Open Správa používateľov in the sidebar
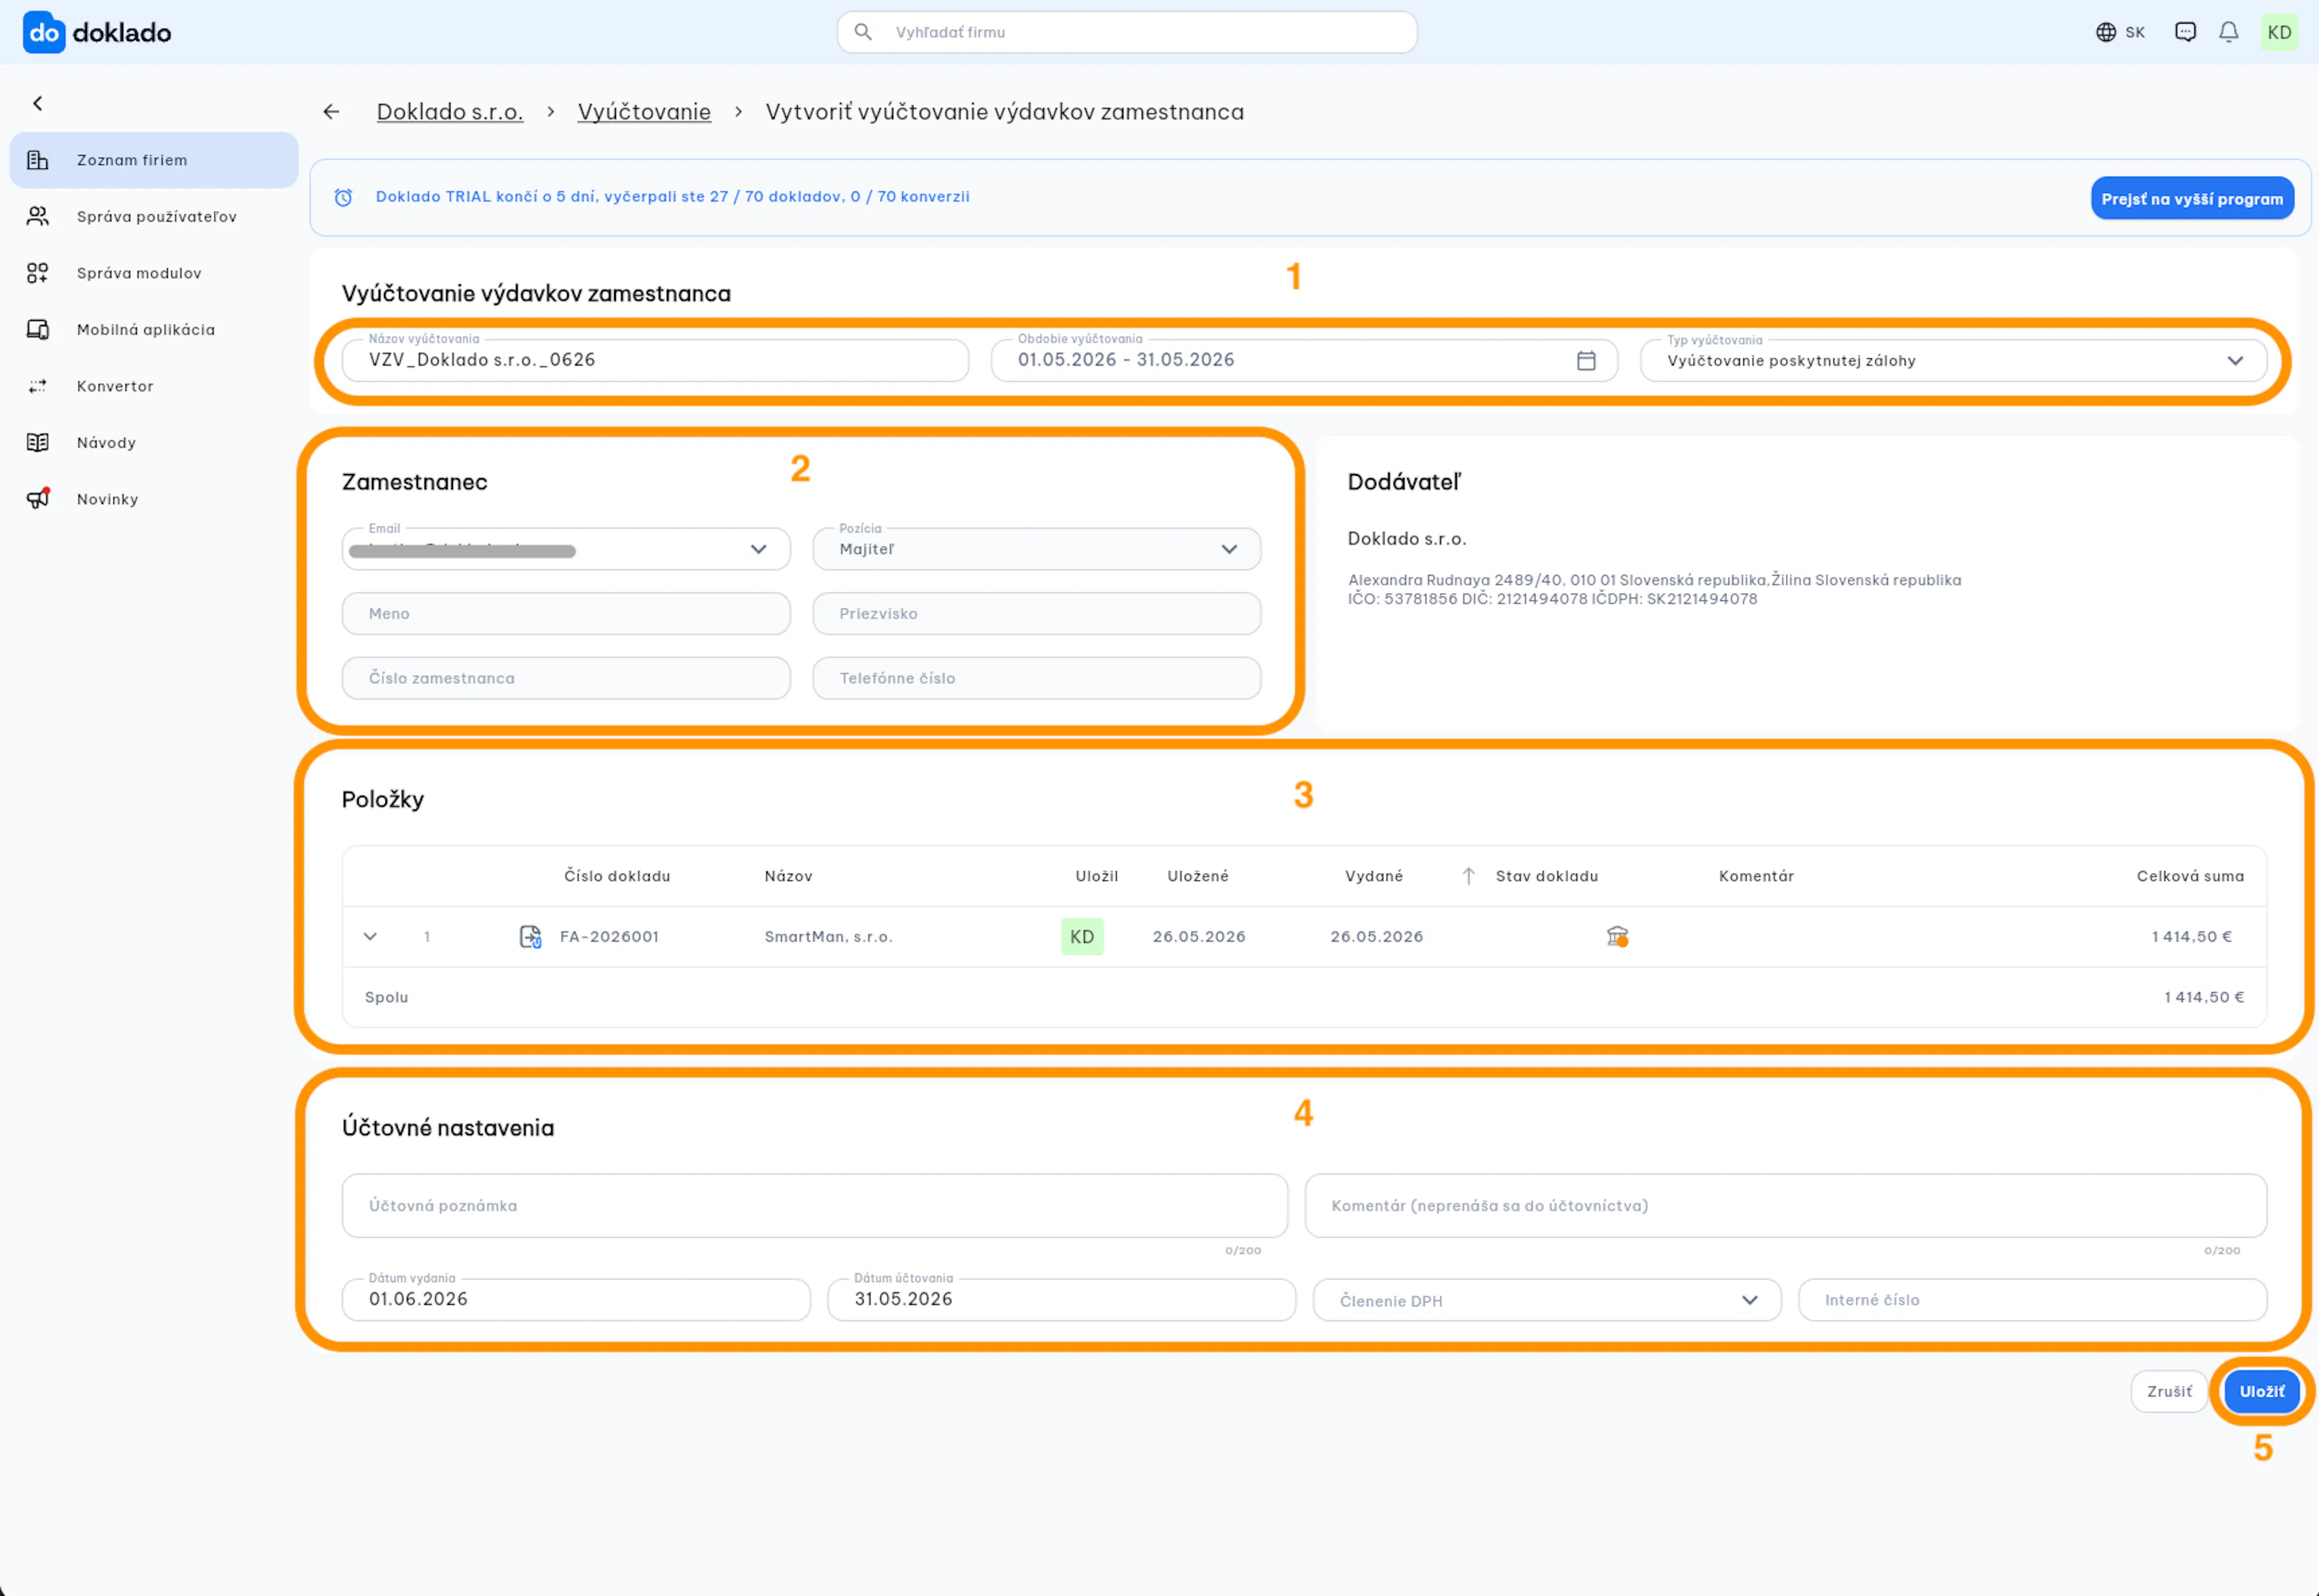Viewport: 2319px width, 1596px height. click(154, 216)
